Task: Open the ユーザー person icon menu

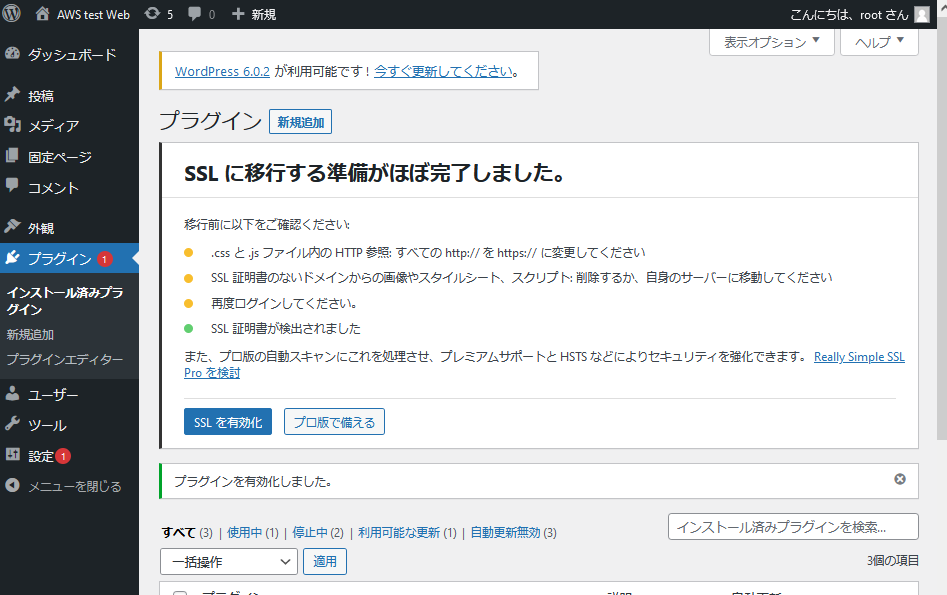Action: pos(12,394)
